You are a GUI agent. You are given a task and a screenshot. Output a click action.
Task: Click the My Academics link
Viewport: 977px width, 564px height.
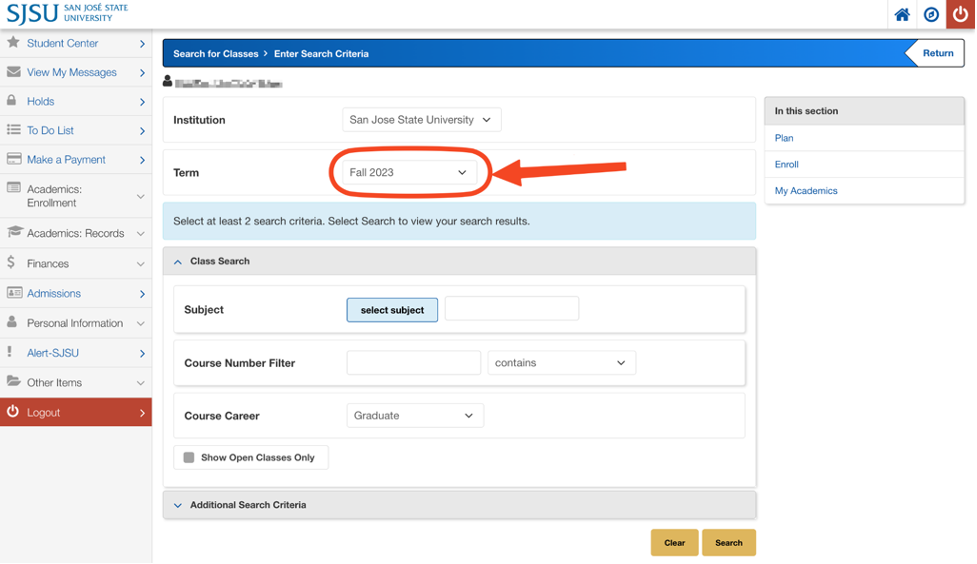[x=806, y=191]
